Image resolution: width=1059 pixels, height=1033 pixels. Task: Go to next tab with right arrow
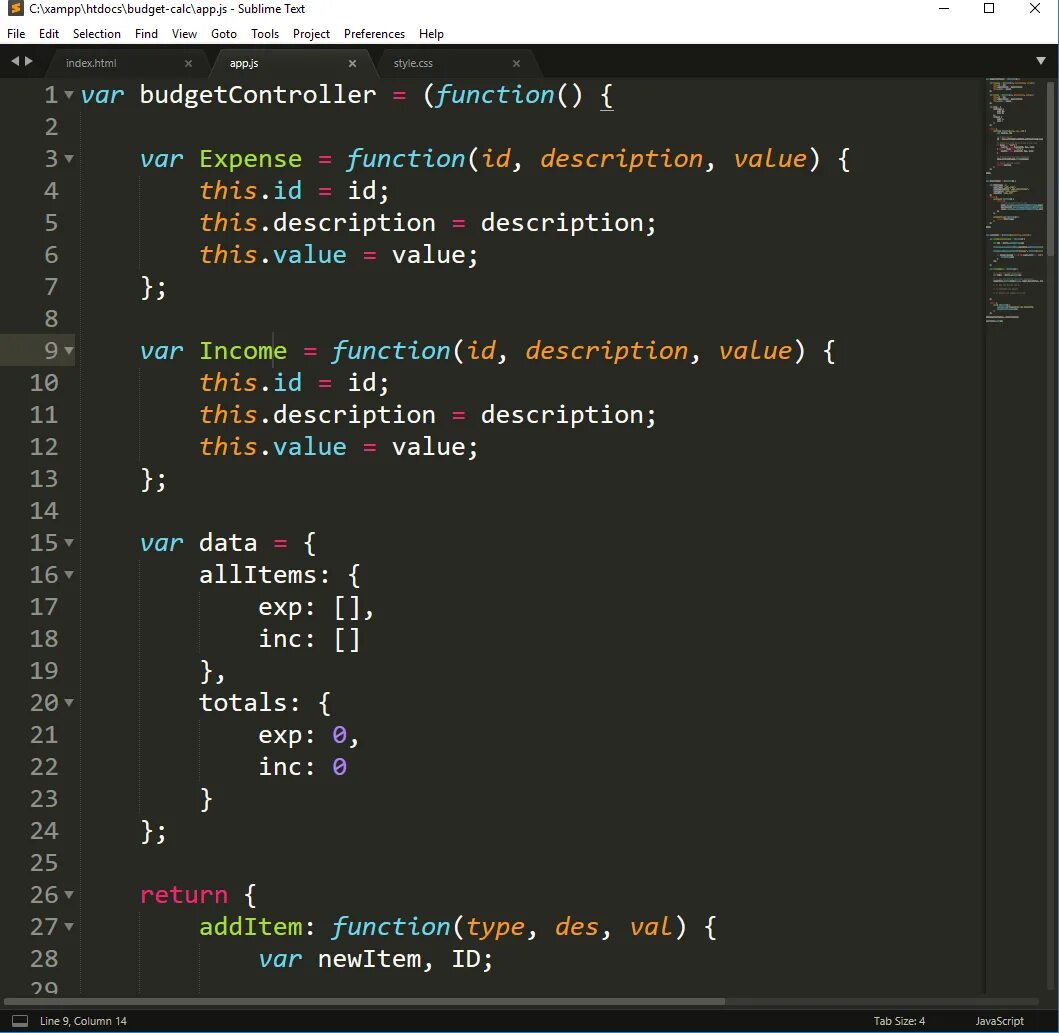coord(28,61)
